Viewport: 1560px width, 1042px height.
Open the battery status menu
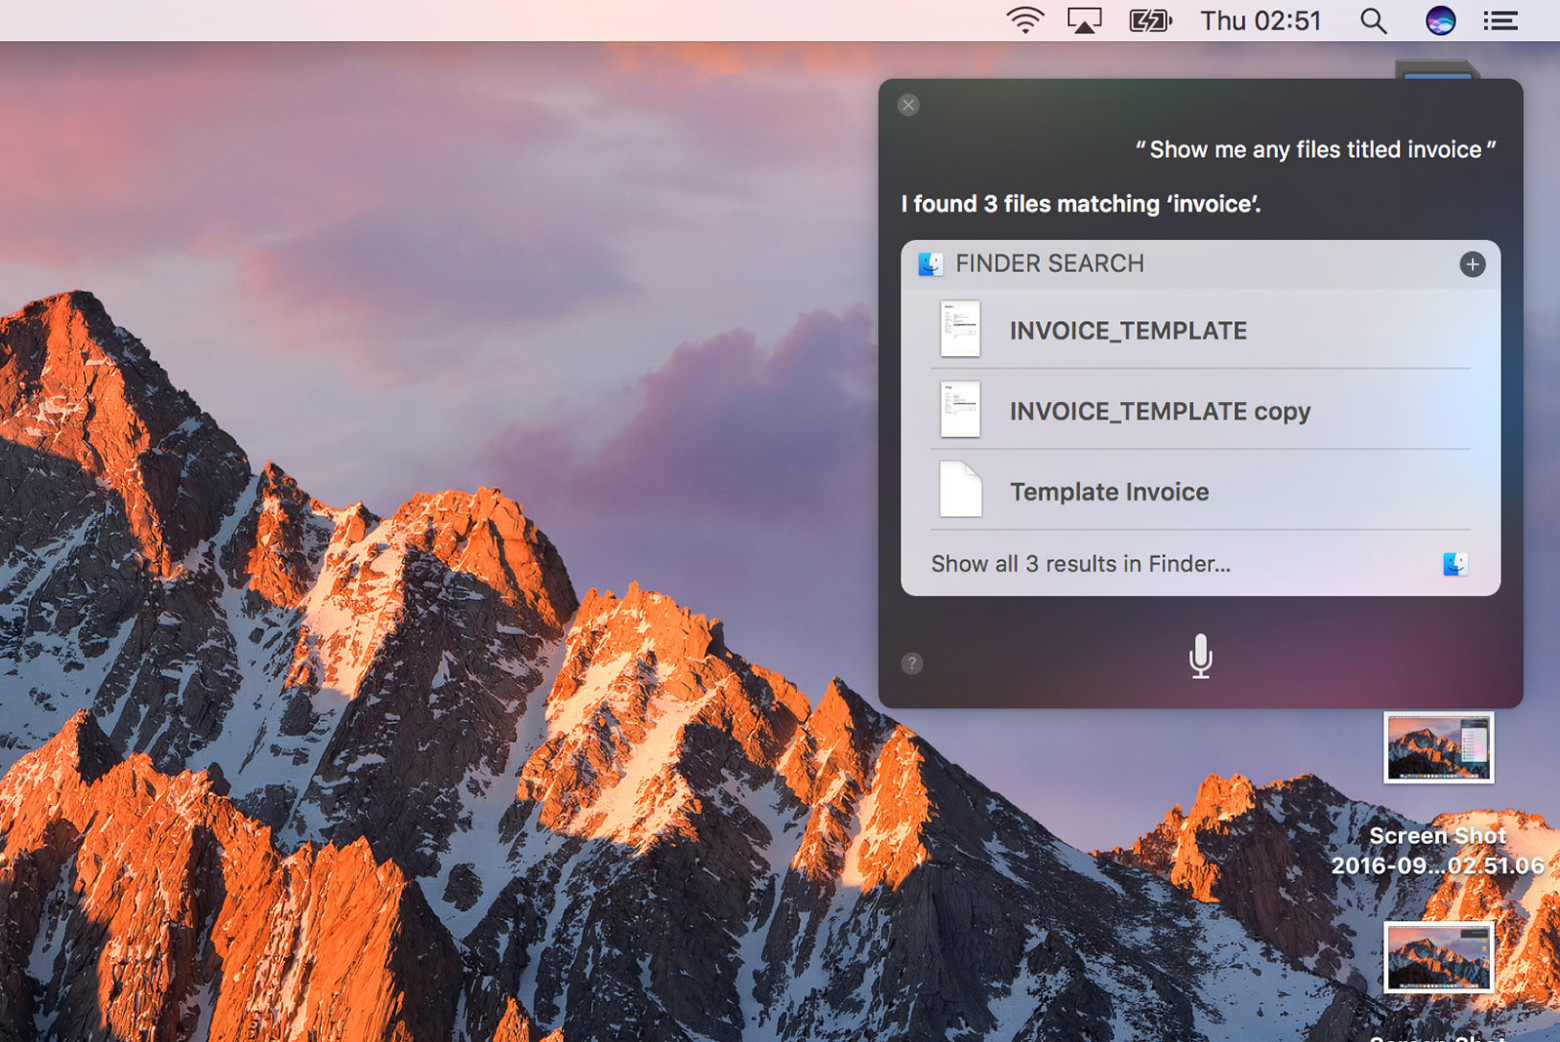click(x=1149, y=20)
